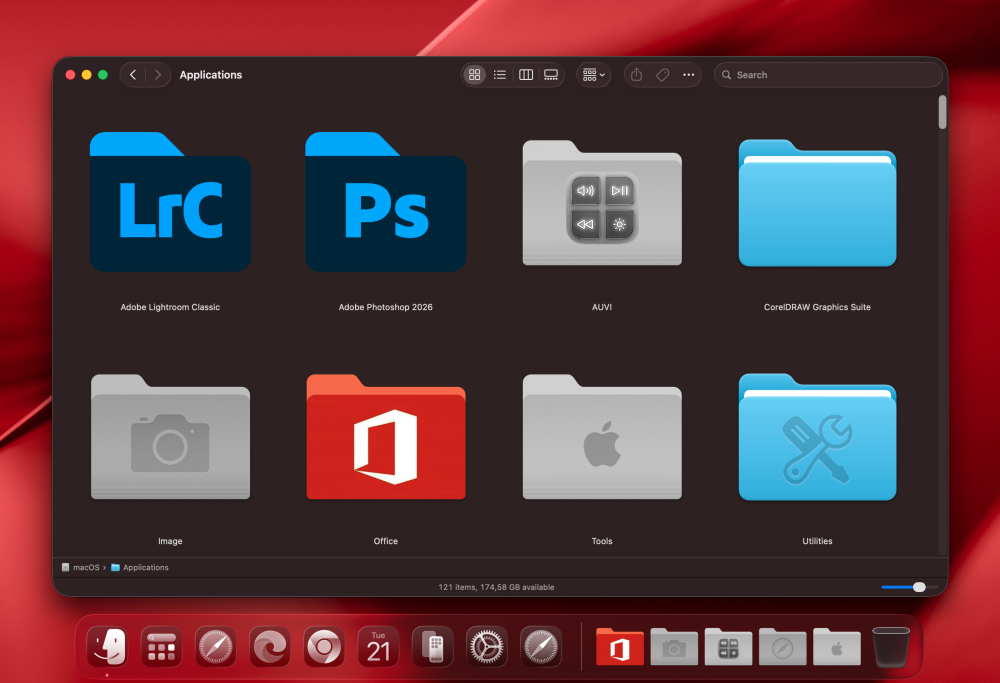Switch to list view
Viewport: 1000px width, 683px height.
[500, 75]
